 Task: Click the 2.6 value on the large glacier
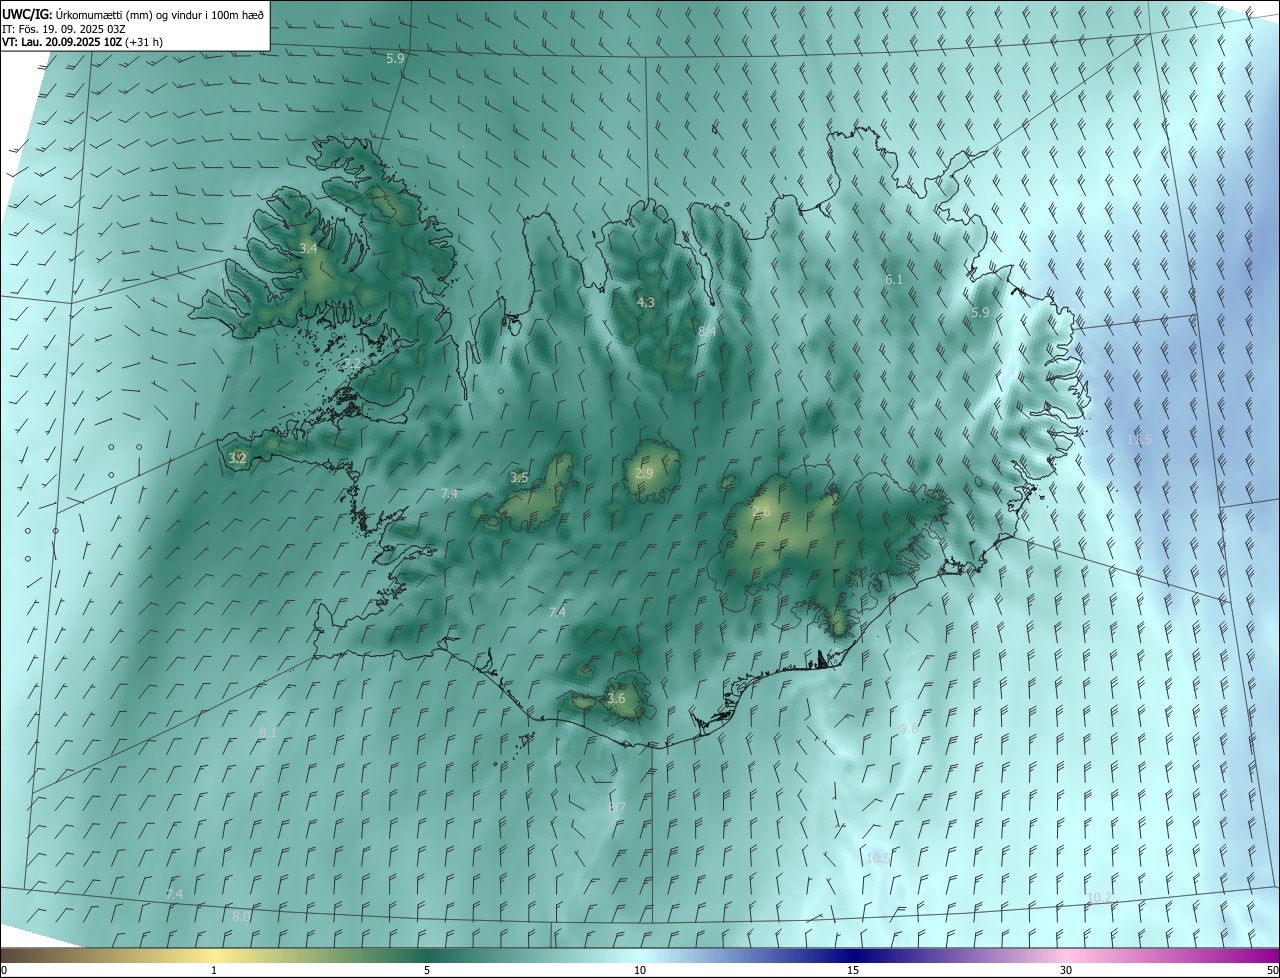pyautogui.click(x=762, y=512)
